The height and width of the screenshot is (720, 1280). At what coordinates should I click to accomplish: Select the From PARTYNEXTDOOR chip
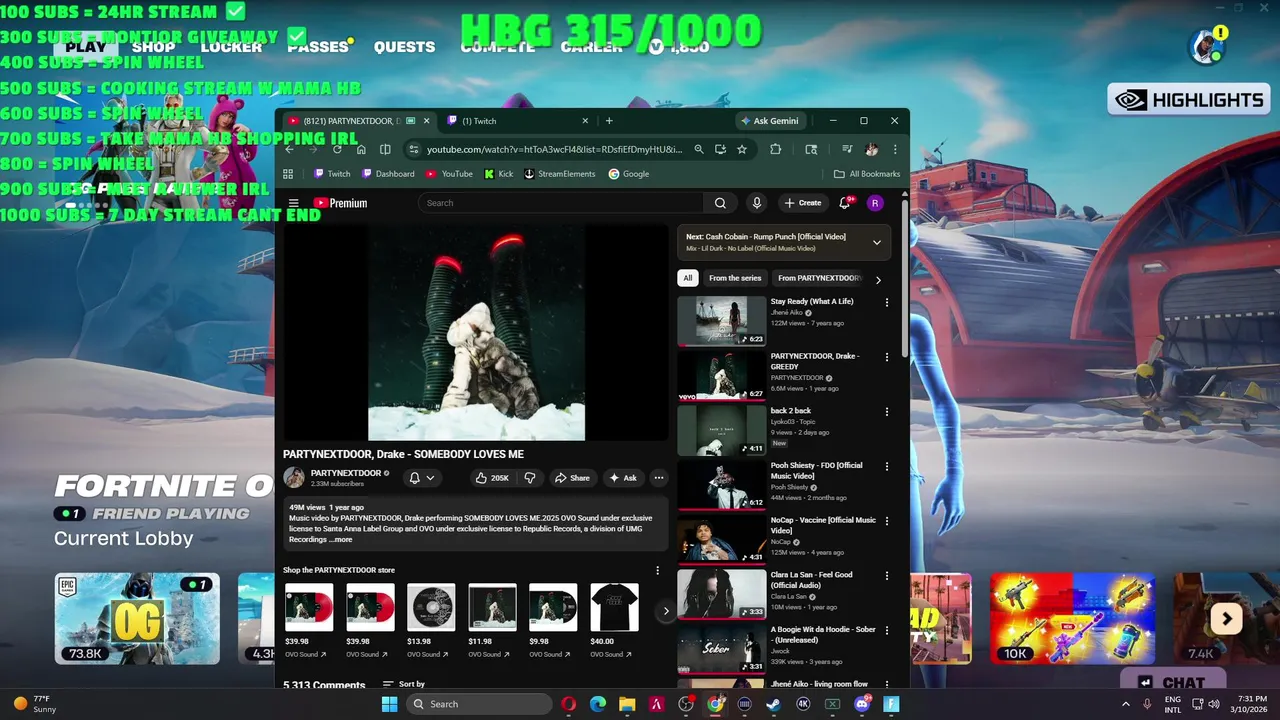tap(817, 278)
